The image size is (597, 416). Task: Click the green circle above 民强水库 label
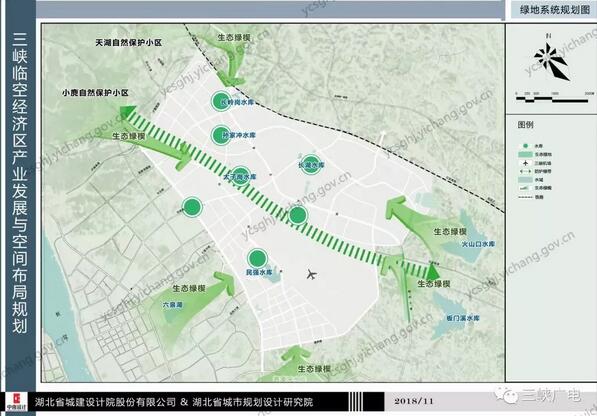[257, 258]
